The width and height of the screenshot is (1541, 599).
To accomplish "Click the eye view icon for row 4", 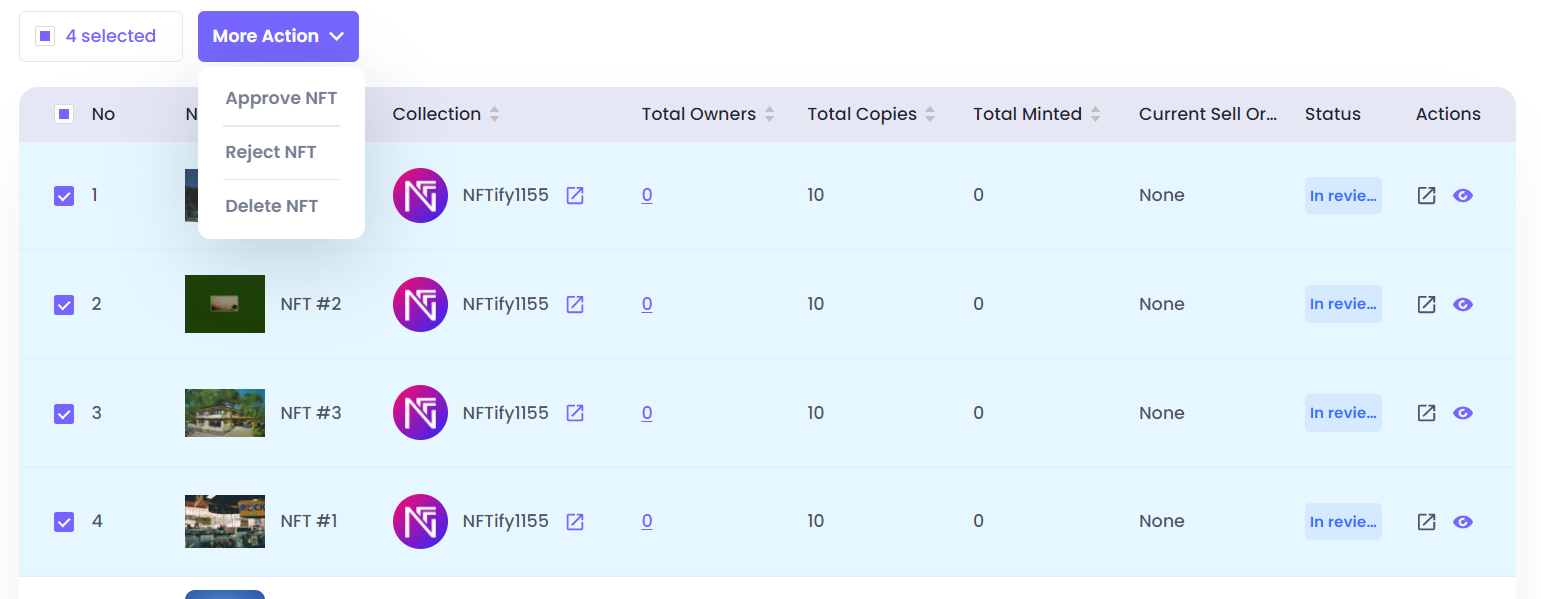I will pos(1463,521).
